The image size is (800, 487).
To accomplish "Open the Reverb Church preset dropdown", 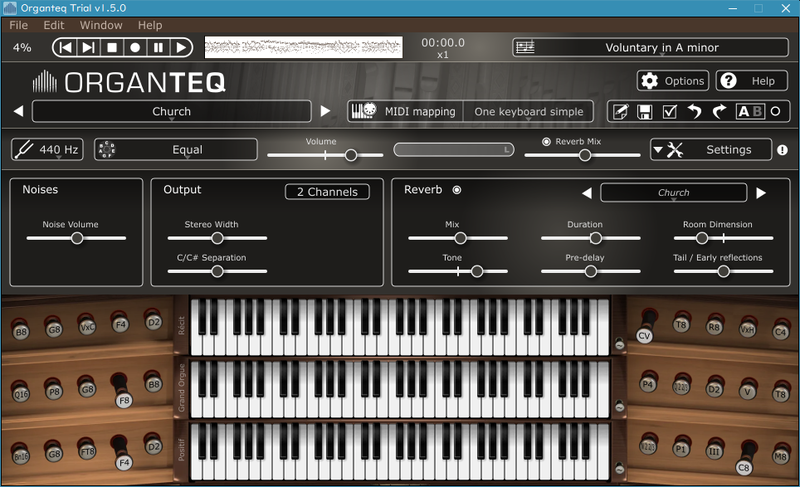I will pos(673,193).
